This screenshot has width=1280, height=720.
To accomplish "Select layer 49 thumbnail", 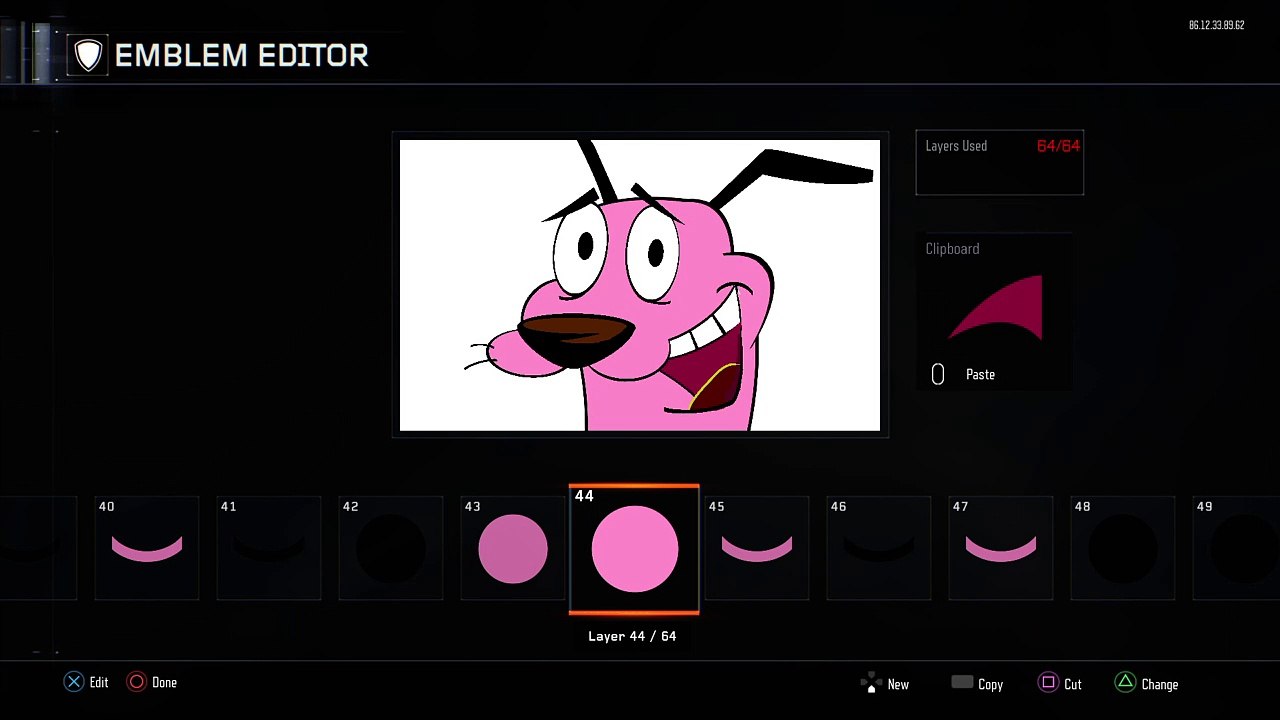I will pos(1236,548).
